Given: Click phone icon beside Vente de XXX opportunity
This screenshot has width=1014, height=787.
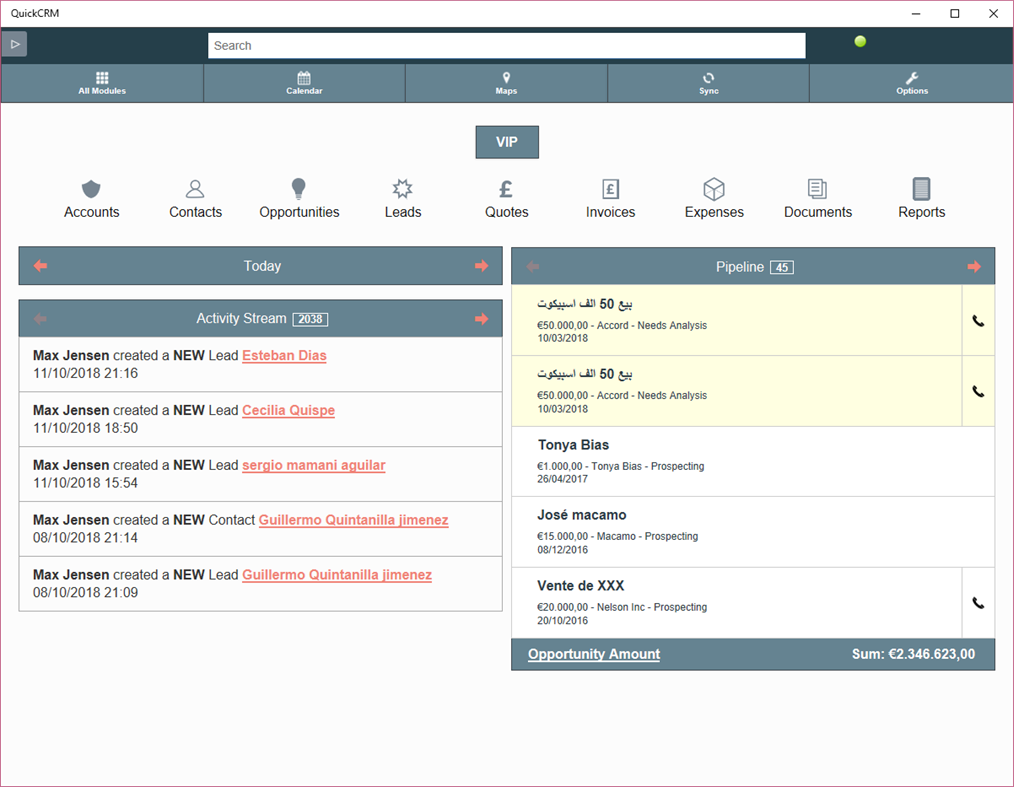Looking at the screenshot, I should click(x=977, y=603).
